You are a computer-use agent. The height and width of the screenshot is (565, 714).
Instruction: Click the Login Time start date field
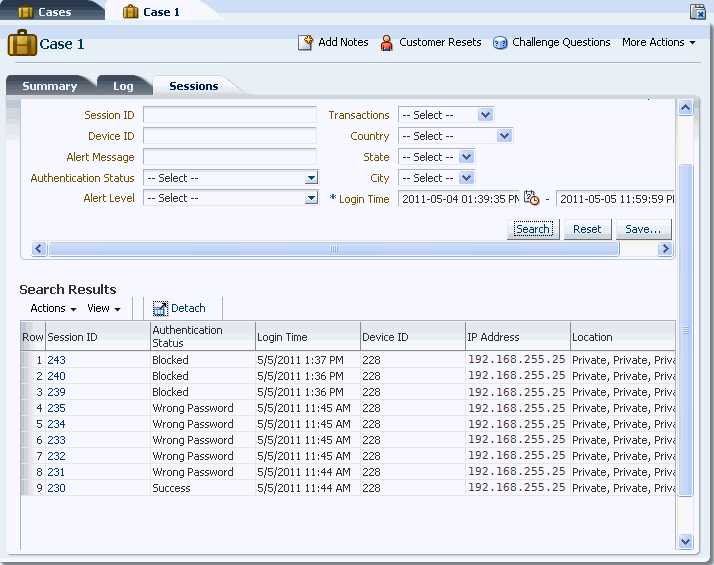459,199
